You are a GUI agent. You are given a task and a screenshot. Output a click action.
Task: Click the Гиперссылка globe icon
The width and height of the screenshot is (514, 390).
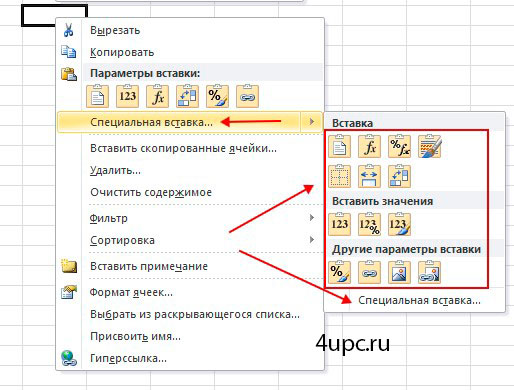[69, 358]
